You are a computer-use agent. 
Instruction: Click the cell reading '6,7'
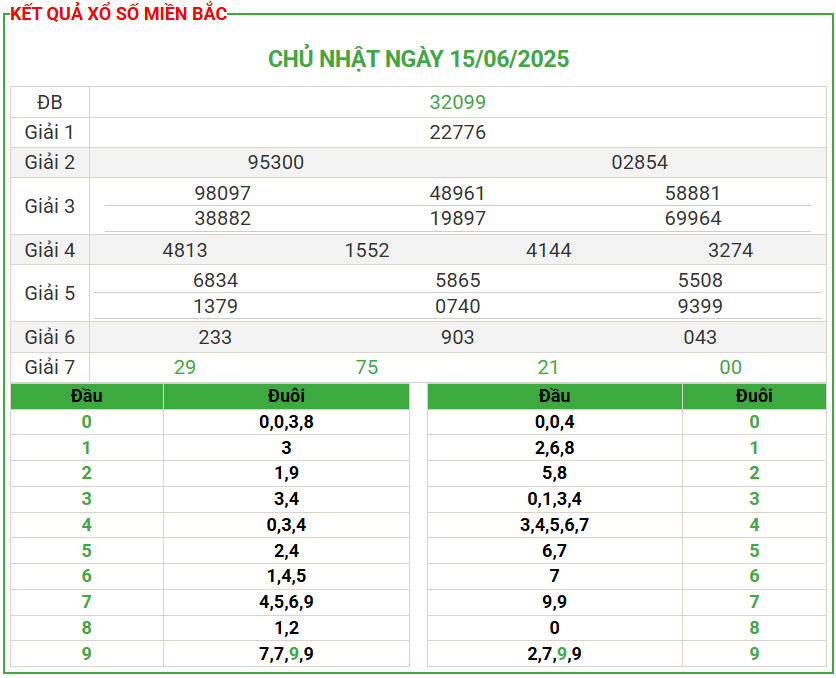point(554,551)
